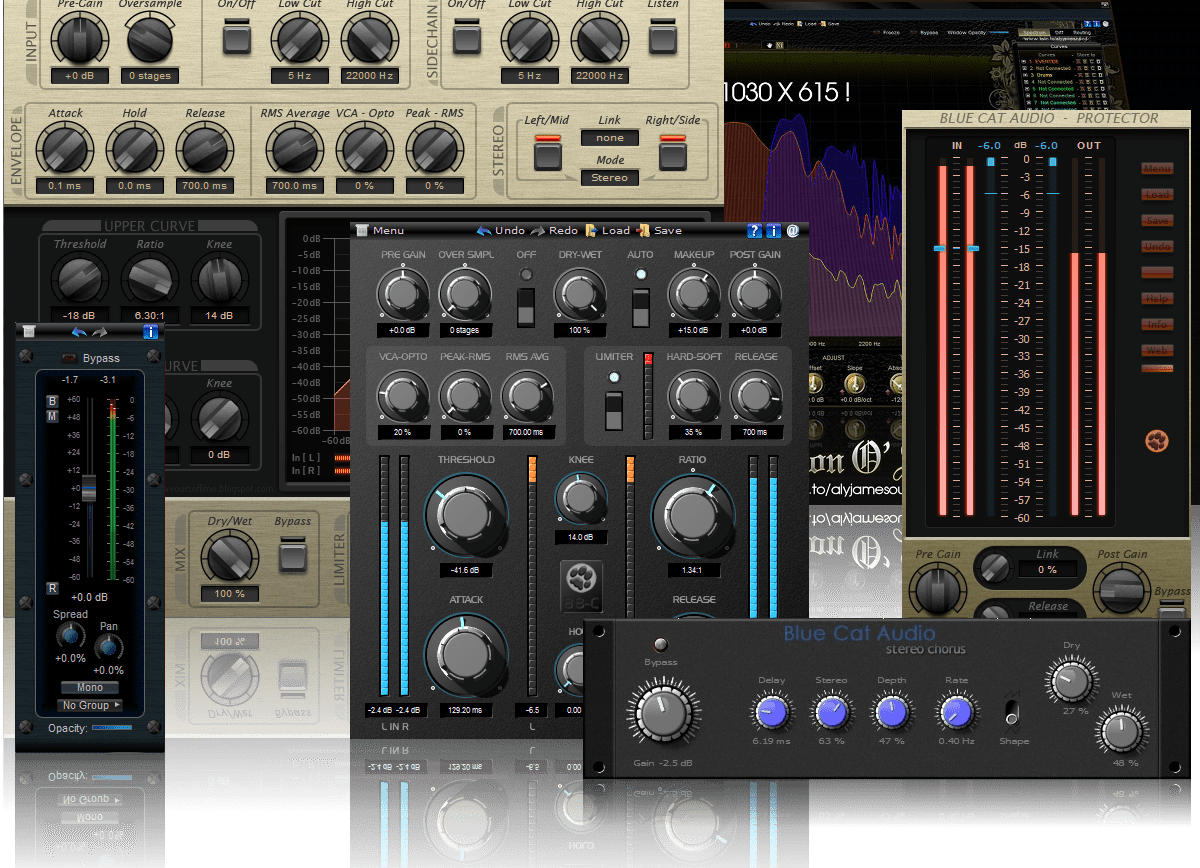Click the MAKEUP knob on the dark compressor
This screenshot has height=868, width=1200.
tap(693, 295)
